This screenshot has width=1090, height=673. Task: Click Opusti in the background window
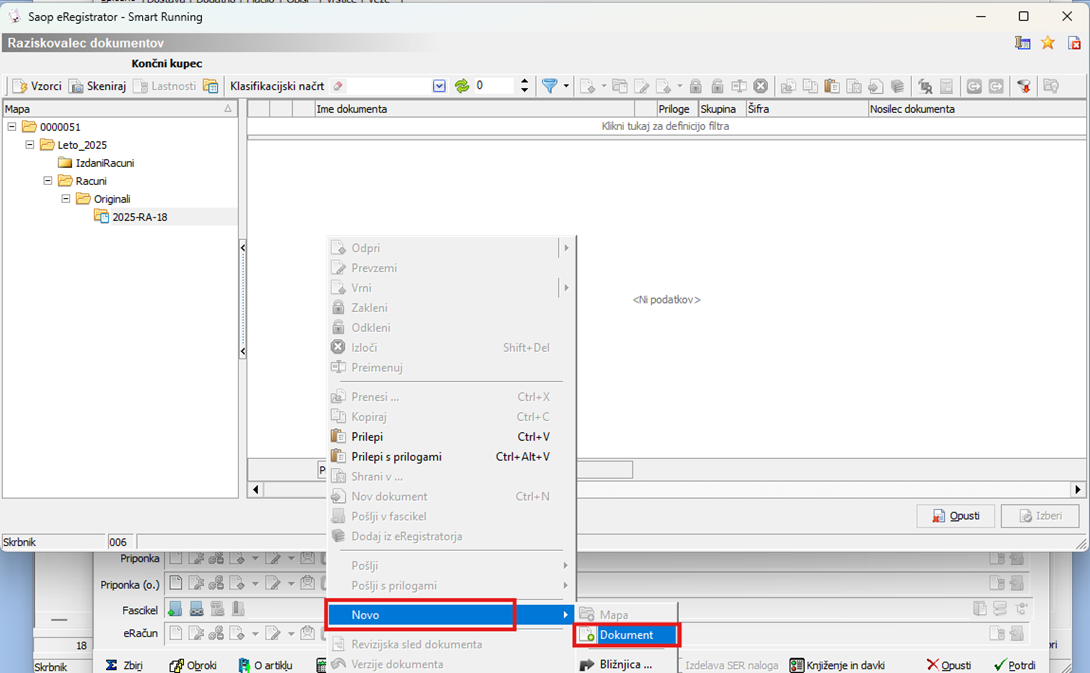tap(948, 665)
